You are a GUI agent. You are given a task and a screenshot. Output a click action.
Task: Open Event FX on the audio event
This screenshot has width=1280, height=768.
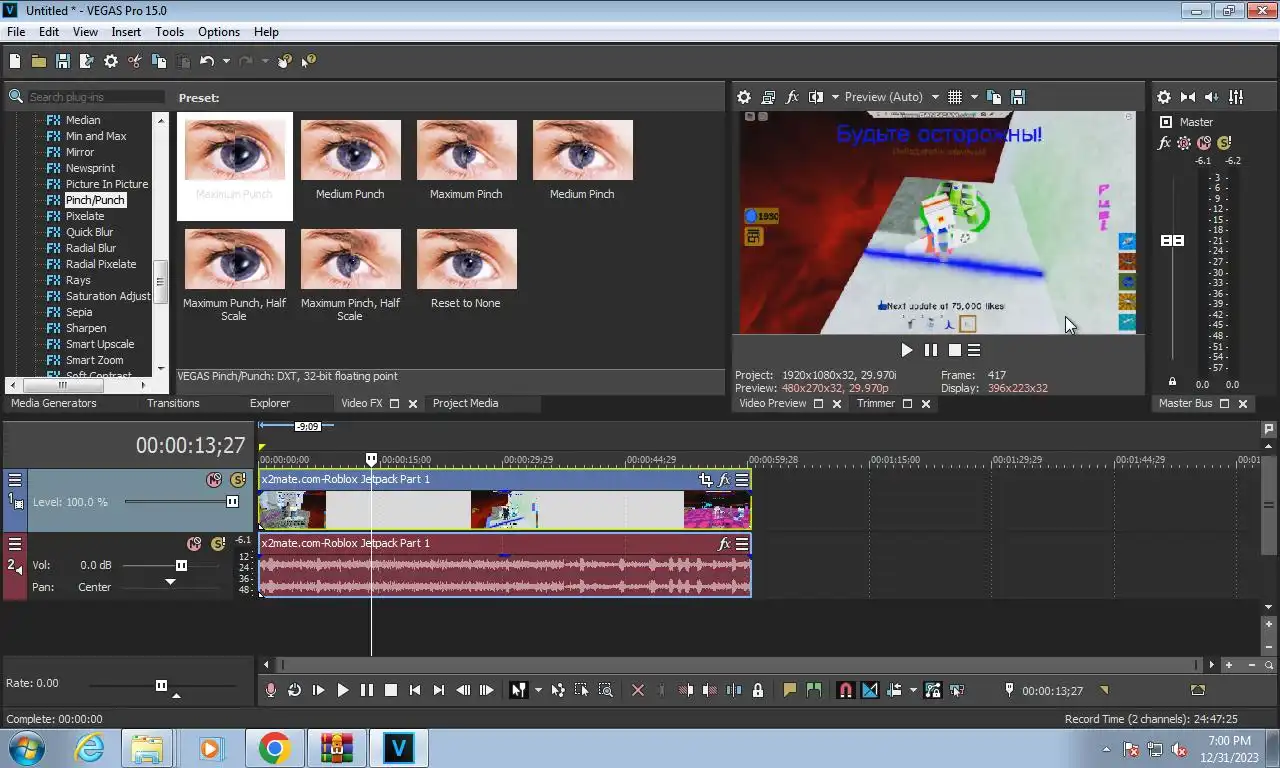[724, 544]
